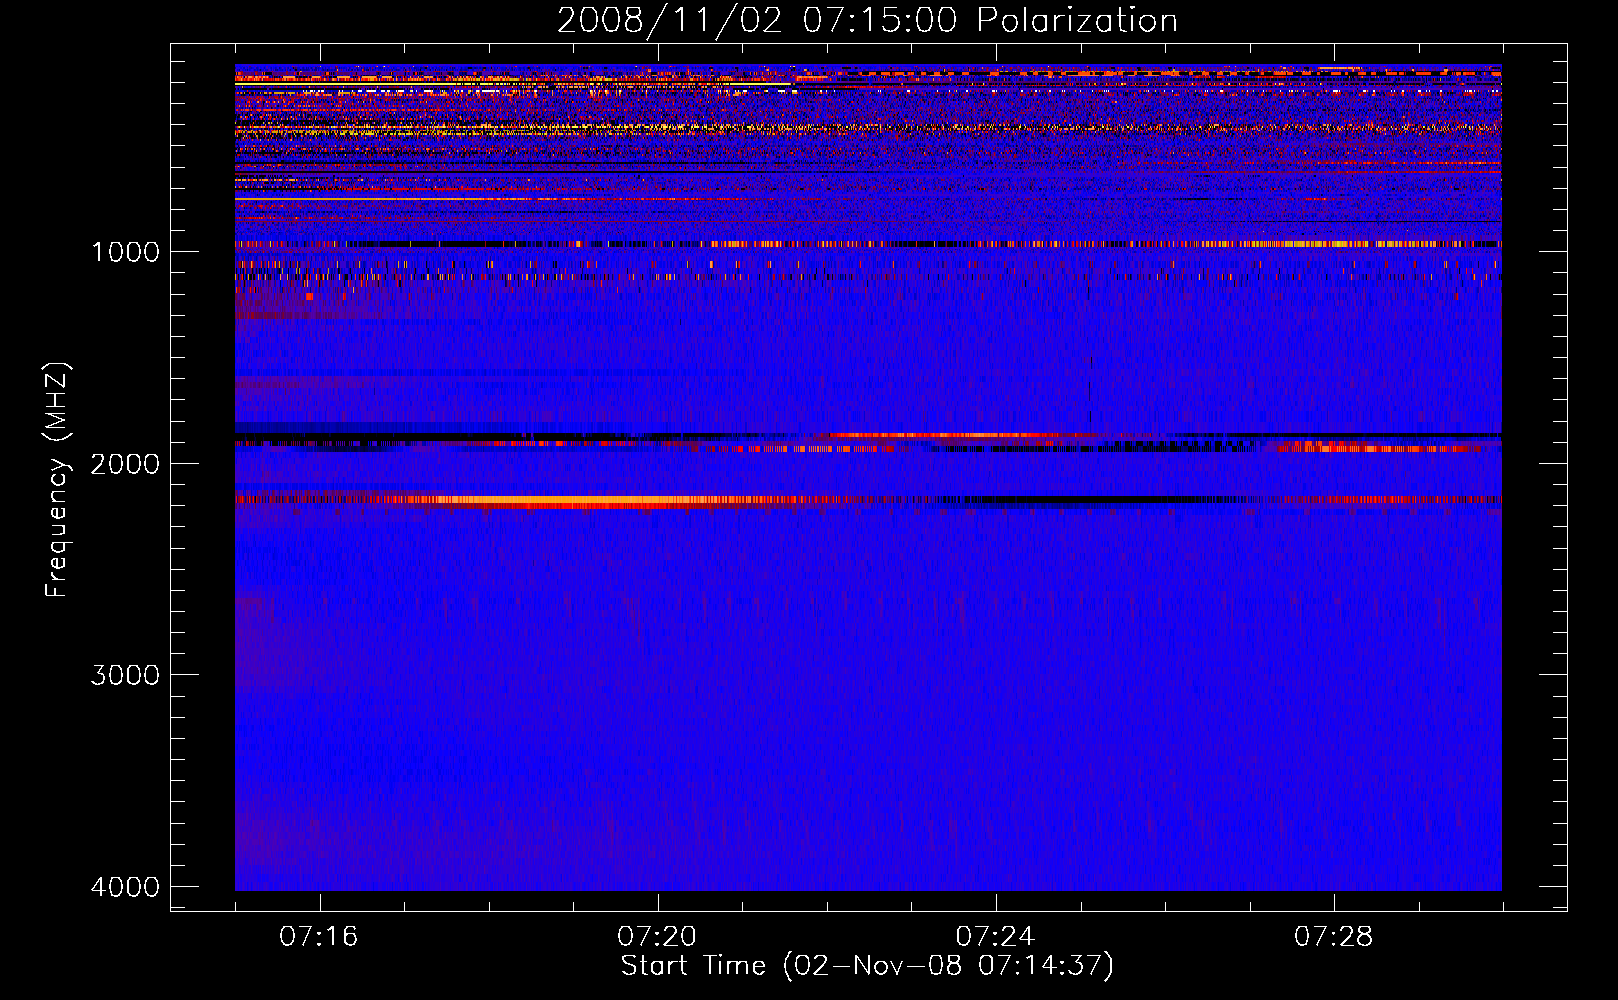
Task: Click the 07:16 time tick label
Action: 319,937
